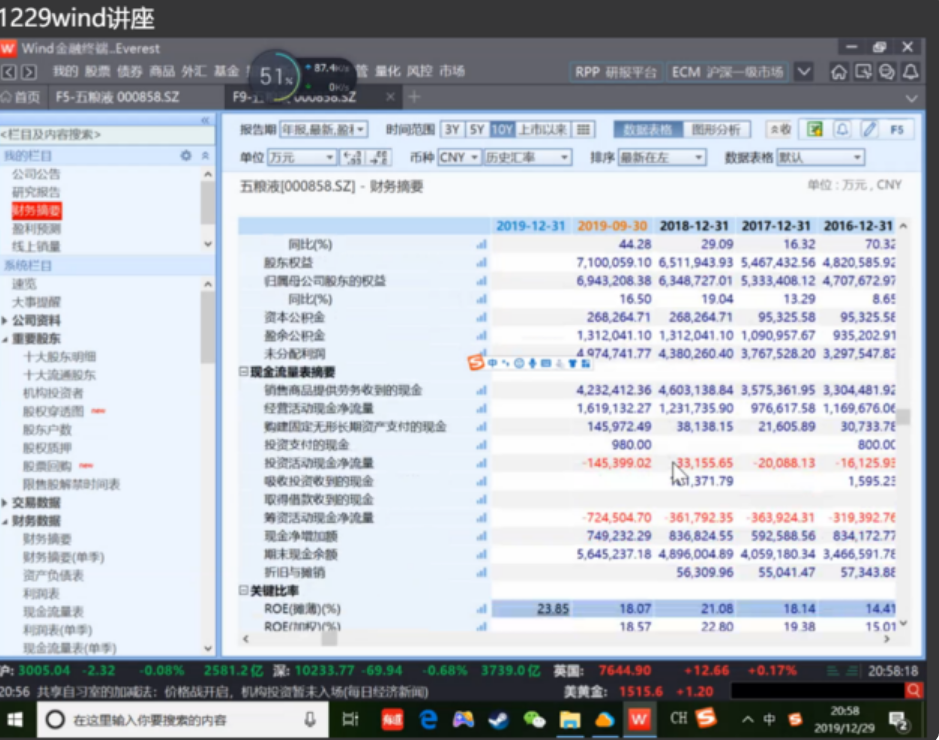Open the 历史汇率 dropdown
This screenshot has width=939, height=740.
pyautogui.click(x=526, y=157)
